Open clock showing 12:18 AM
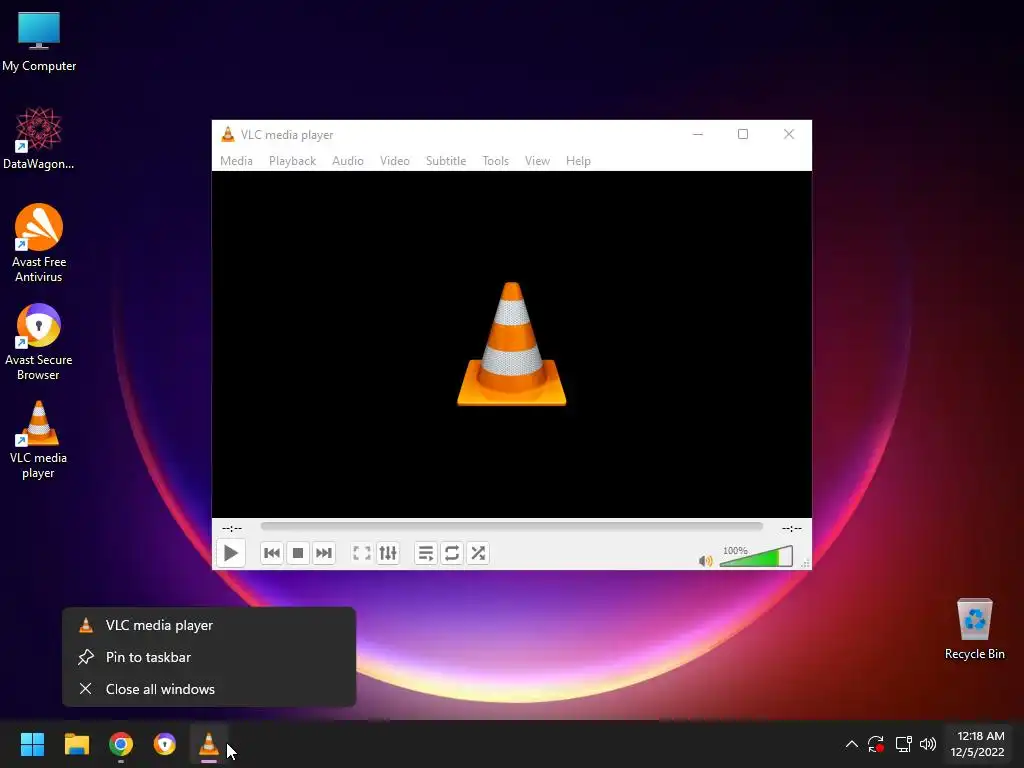The width and height of the screenshot is (1024, 768). click(x=978, y=744)
